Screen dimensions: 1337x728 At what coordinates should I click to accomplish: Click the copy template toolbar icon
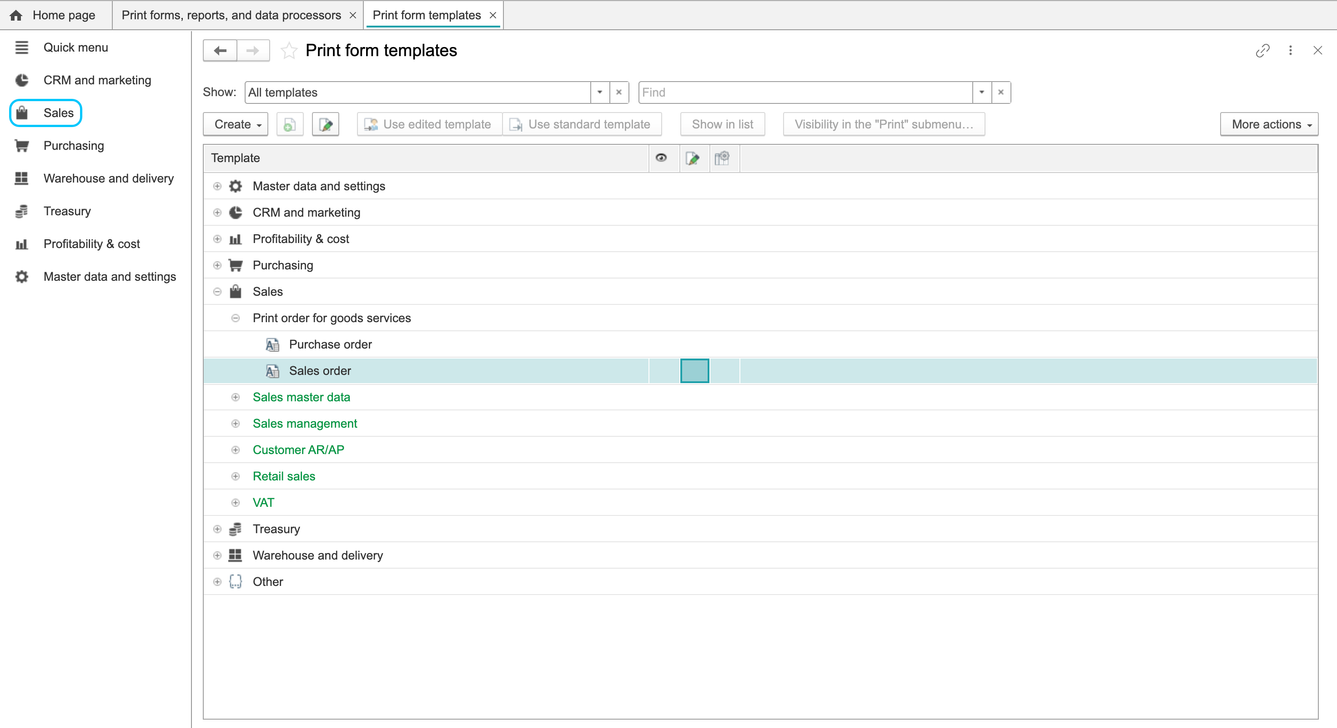[x=290, y=124]
